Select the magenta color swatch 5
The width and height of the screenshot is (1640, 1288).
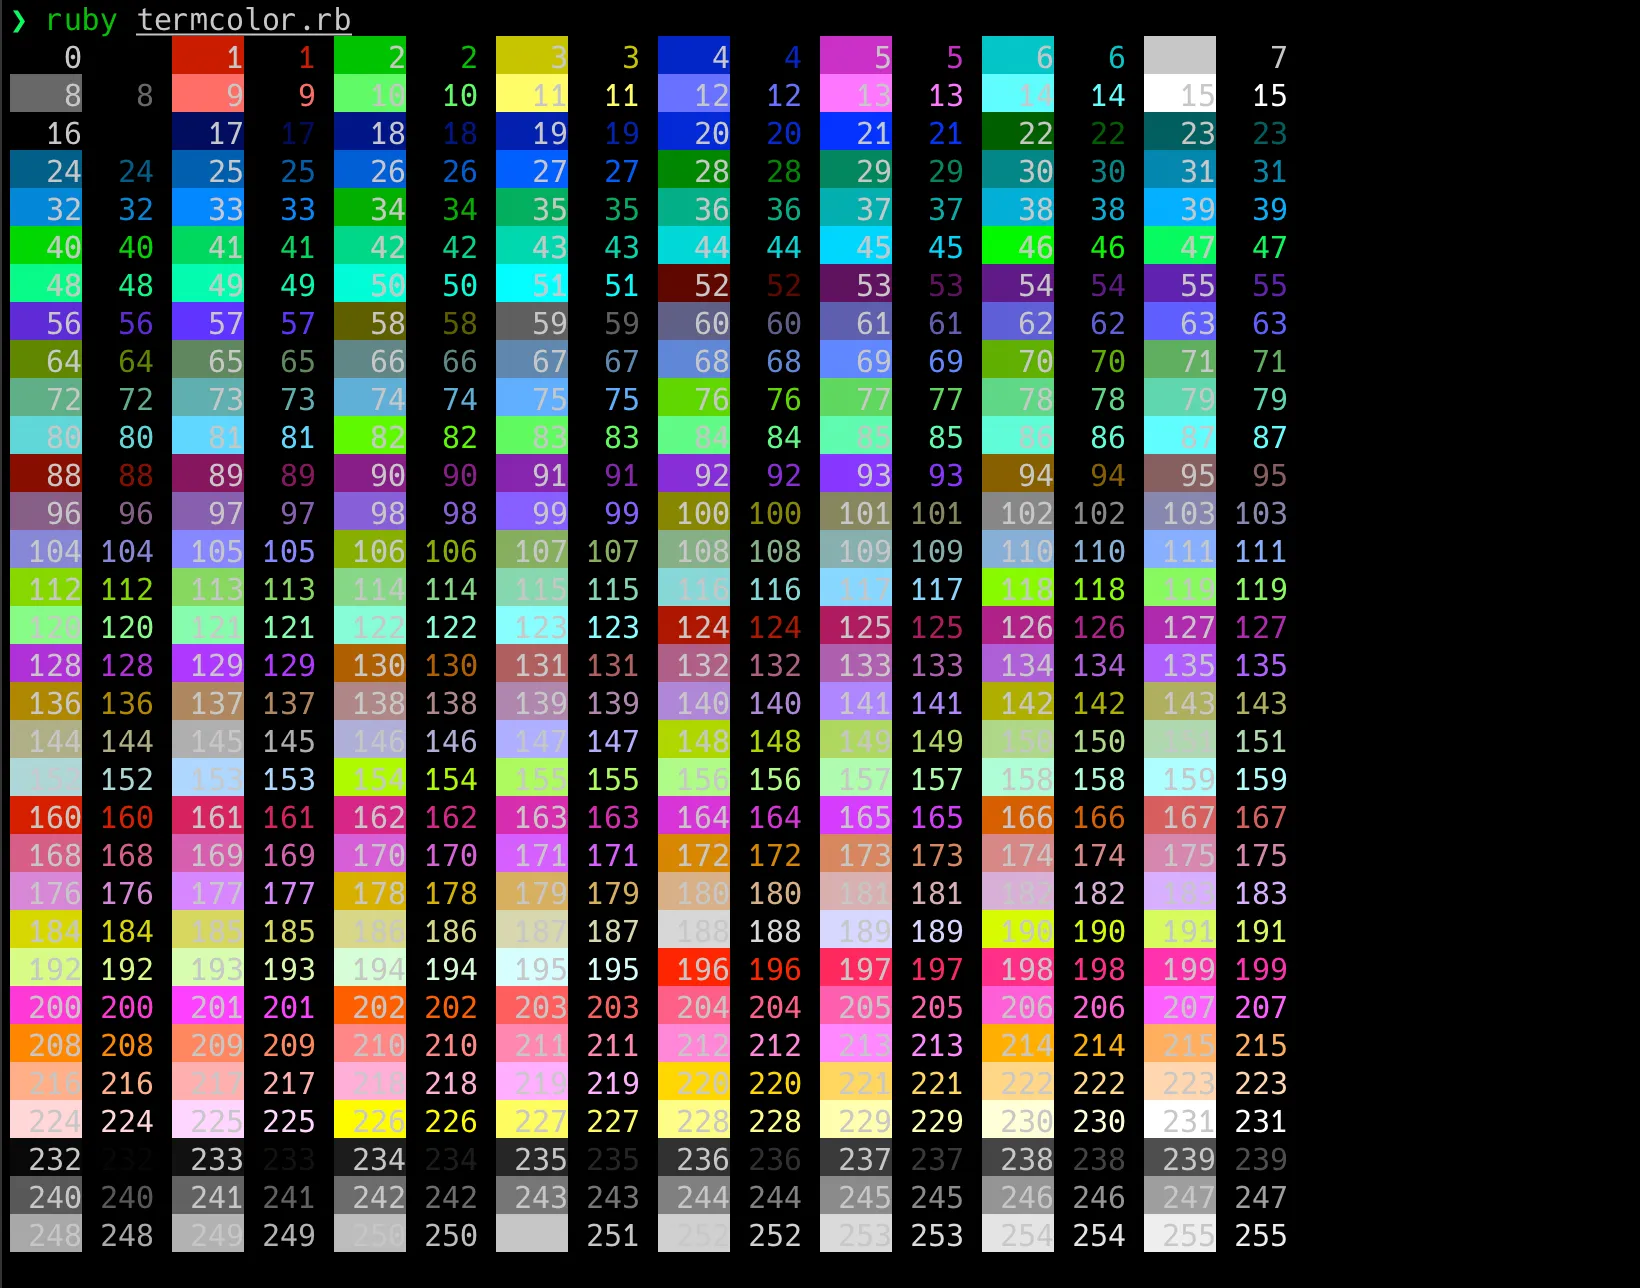855,58
